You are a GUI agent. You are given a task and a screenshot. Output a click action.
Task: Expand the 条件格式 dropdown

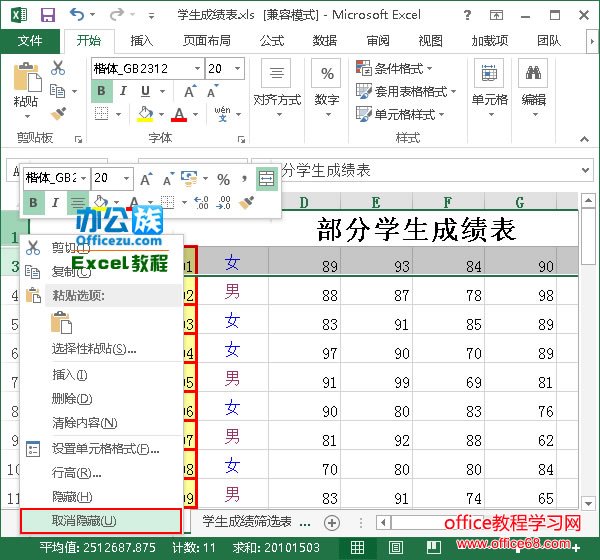pyautogui.click(x=429, y=69)
